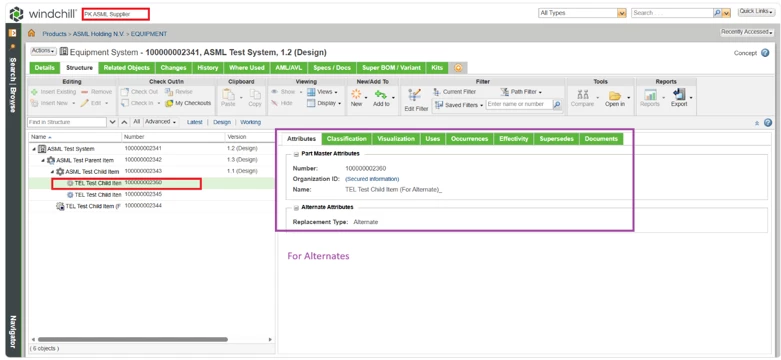Viewport: 781px width, 360px height.
Task: Open the Actions dropdown menu
Action: pyautogui.click(x=43, y=51)
